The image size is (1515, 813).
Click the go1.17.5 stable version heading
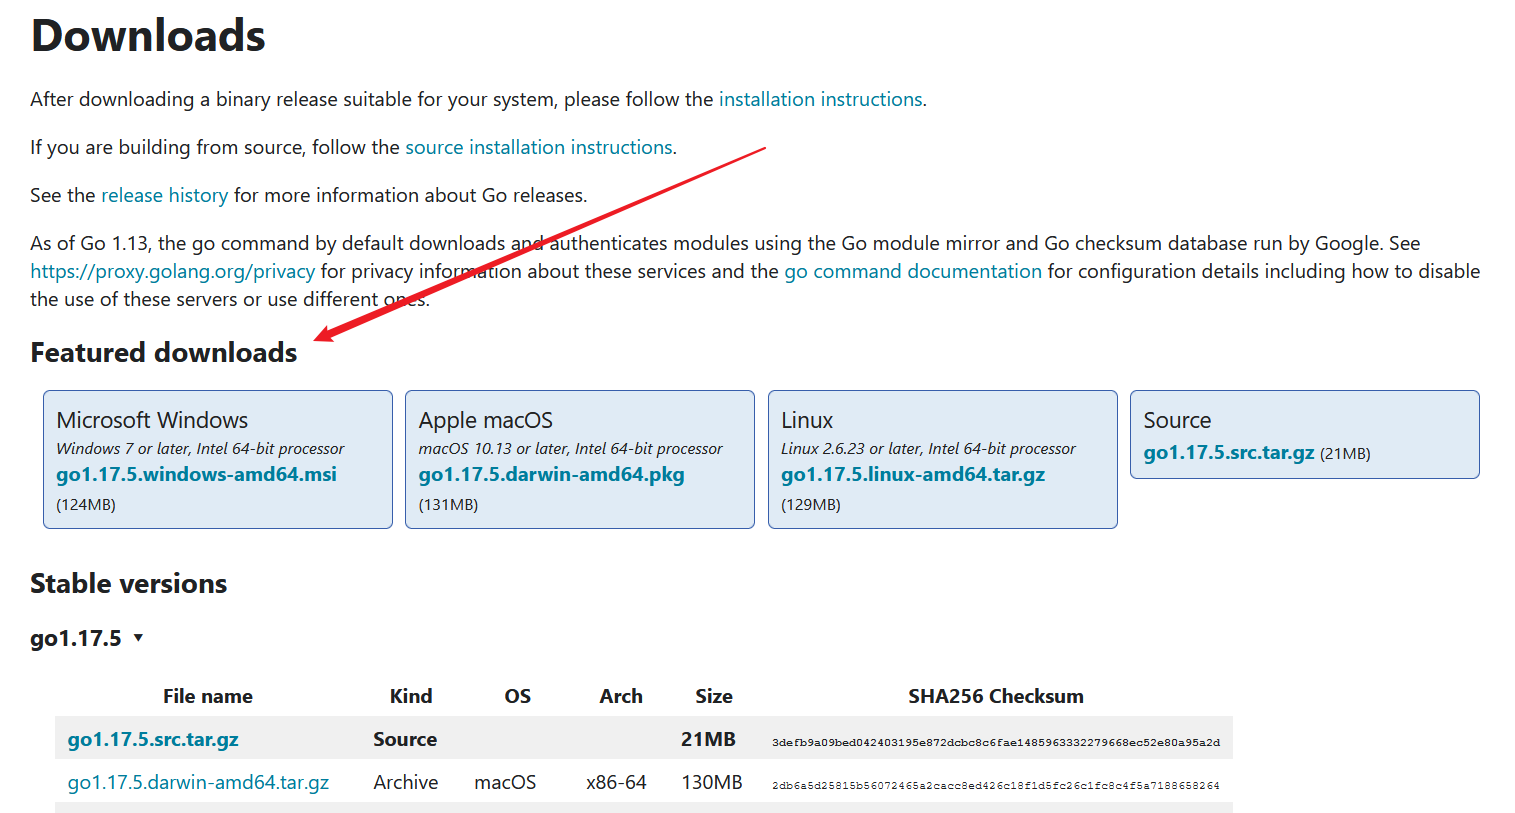click(76, 638)
